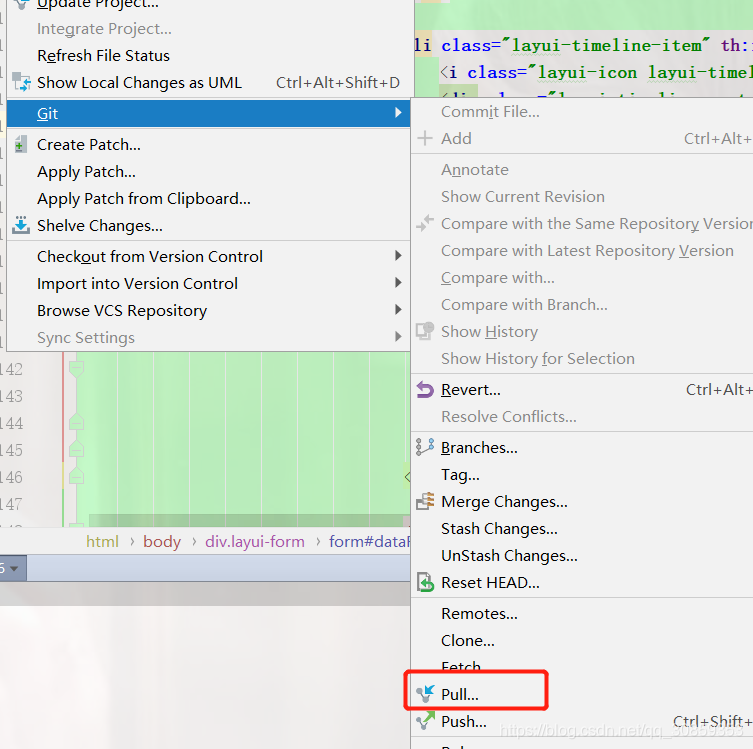This screenshot has height=749, width=753.
Task: Click the layui-icon code line
Action: [596, 72]
